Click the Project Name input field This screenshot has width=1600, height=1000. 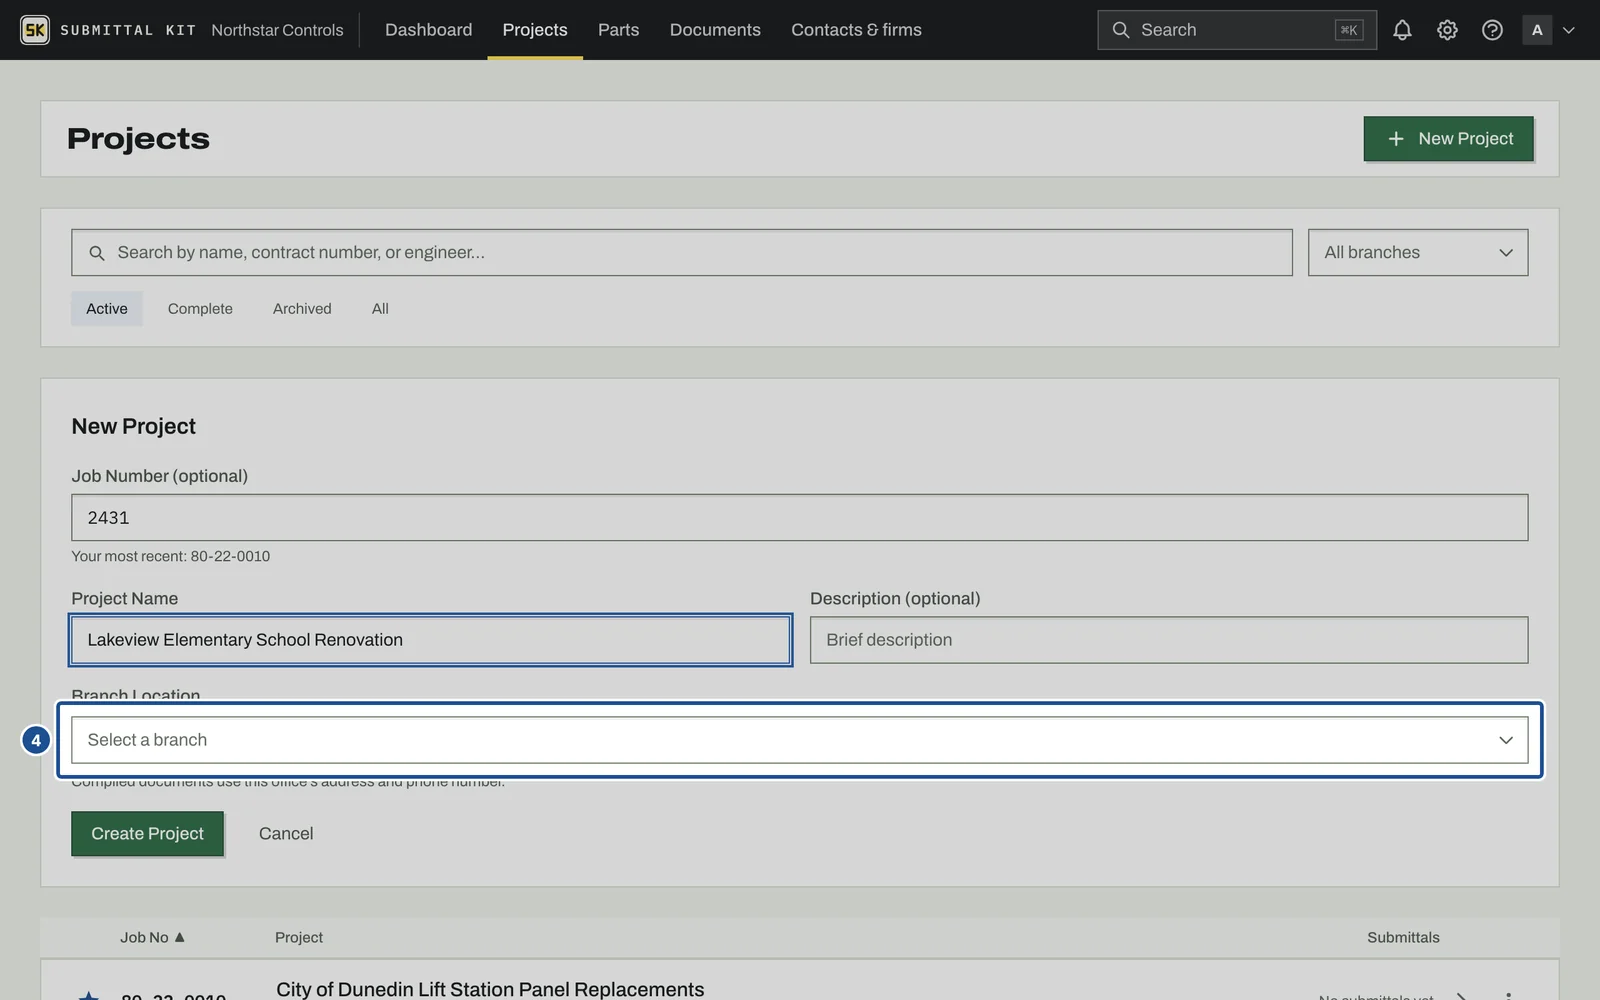430,640
